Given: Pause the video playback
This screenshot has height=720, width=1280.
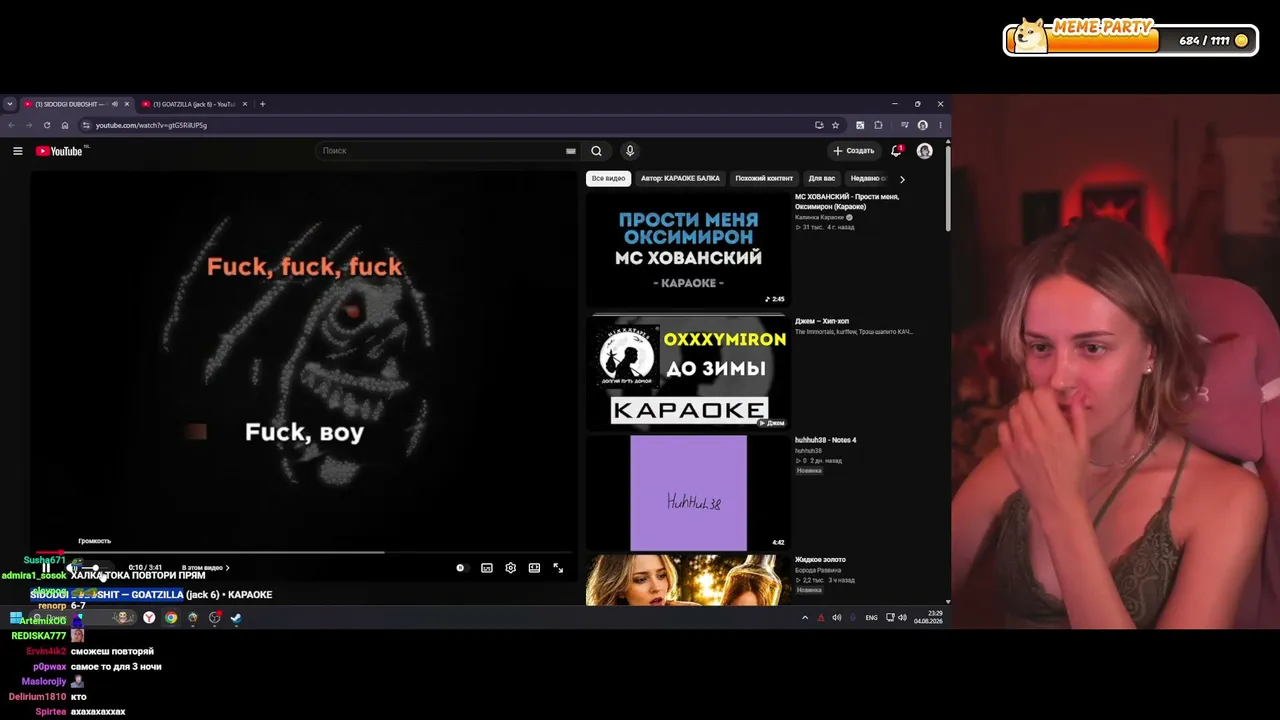Looking at the screenshot, I should point(46,568).
